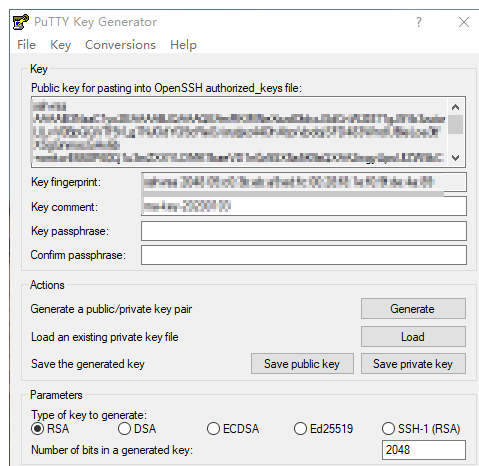
Task: Click Save public key button
Action: click(x=302, y=364)
